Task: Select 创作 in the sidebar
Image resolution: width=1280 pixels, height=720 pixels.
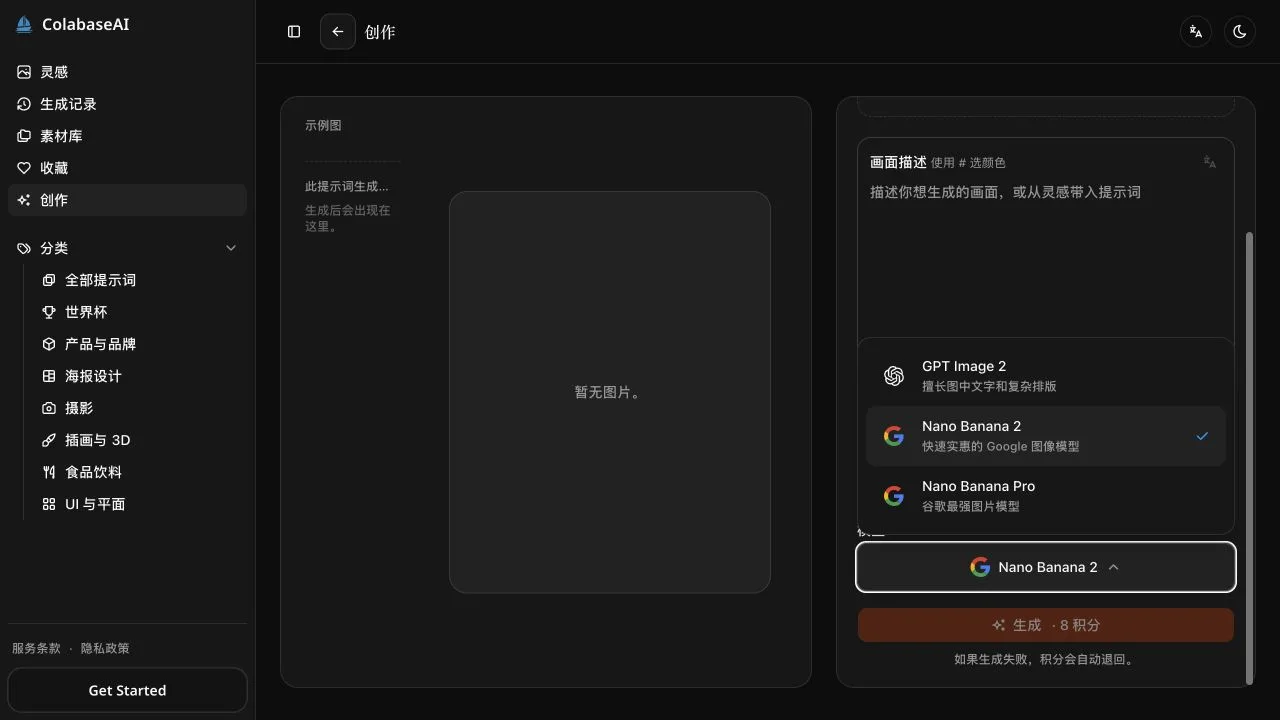Action: [127, 200]
